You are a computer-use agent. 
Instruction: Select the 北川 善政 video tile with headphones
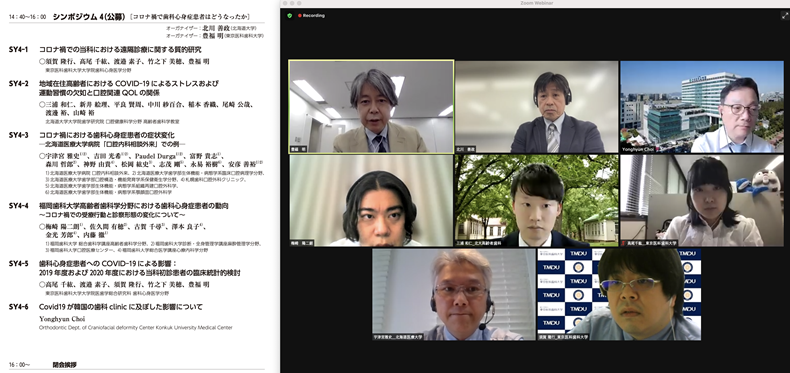[x=537, y=106]
